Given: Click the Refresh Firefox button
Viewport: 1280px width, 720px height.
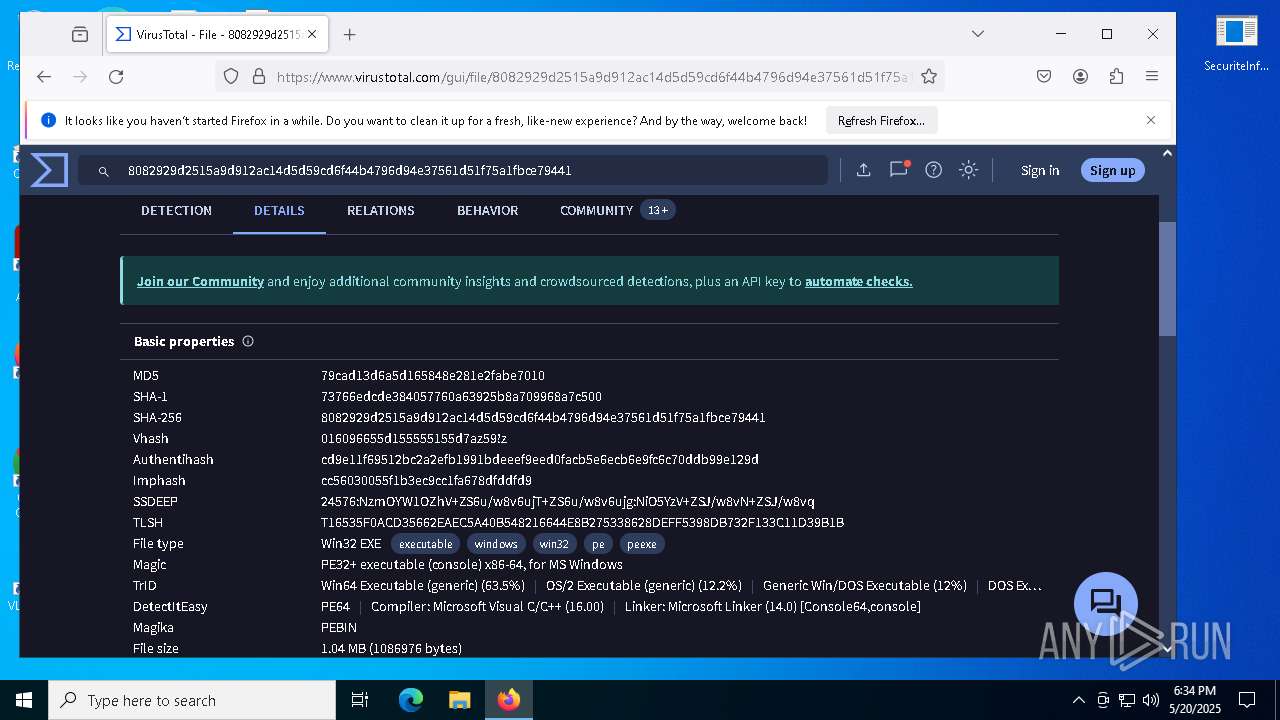Looking at the screenshot, I should click(x=881, y=120).
